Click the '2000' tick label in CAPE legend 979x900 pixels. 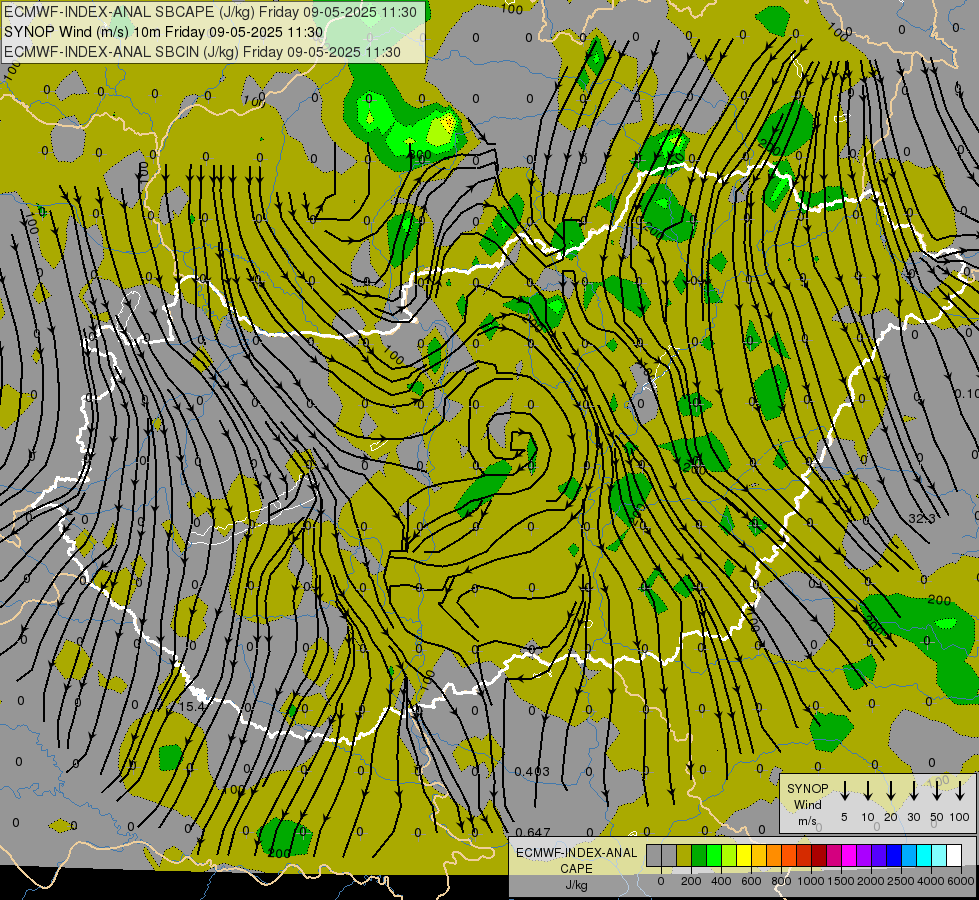(871, 881)
